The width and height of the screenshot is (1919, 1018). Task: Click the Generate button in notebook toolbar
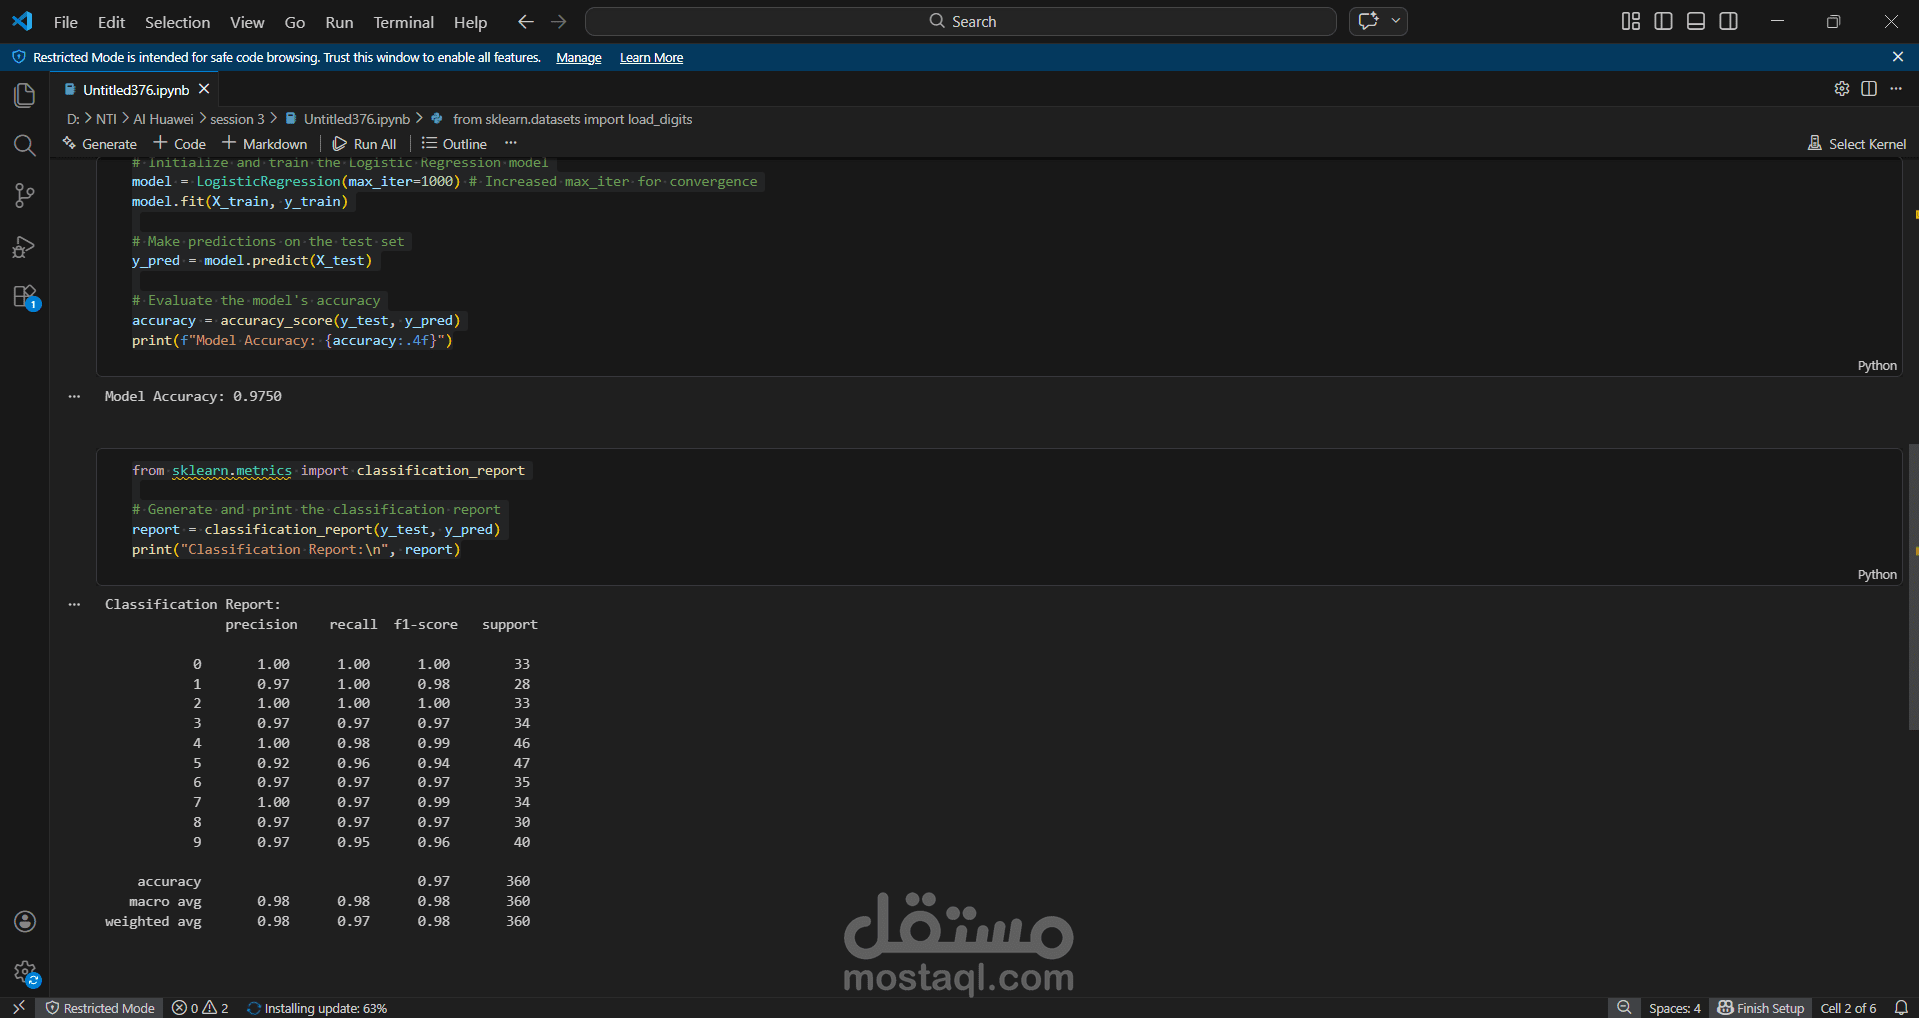pyautogui.click(x=100, y=144)
